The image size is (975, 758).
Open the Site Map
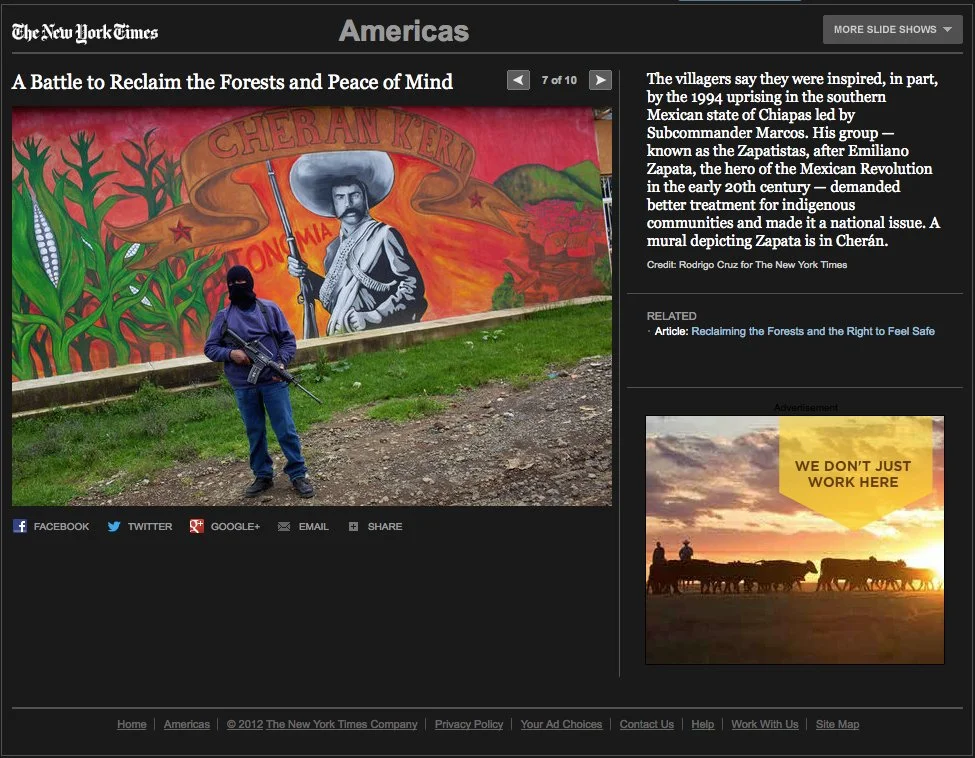837,724
